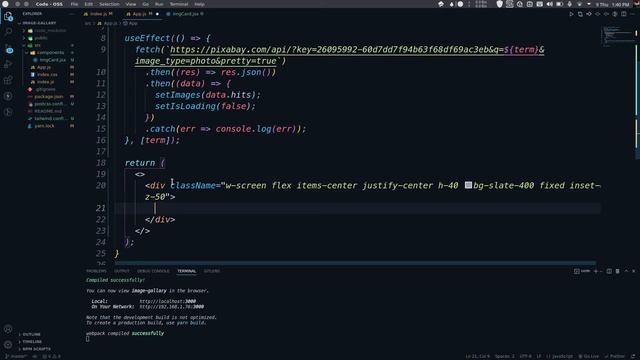Open the File menu
This screenshot has width=640, height=360.
(74, 4)
